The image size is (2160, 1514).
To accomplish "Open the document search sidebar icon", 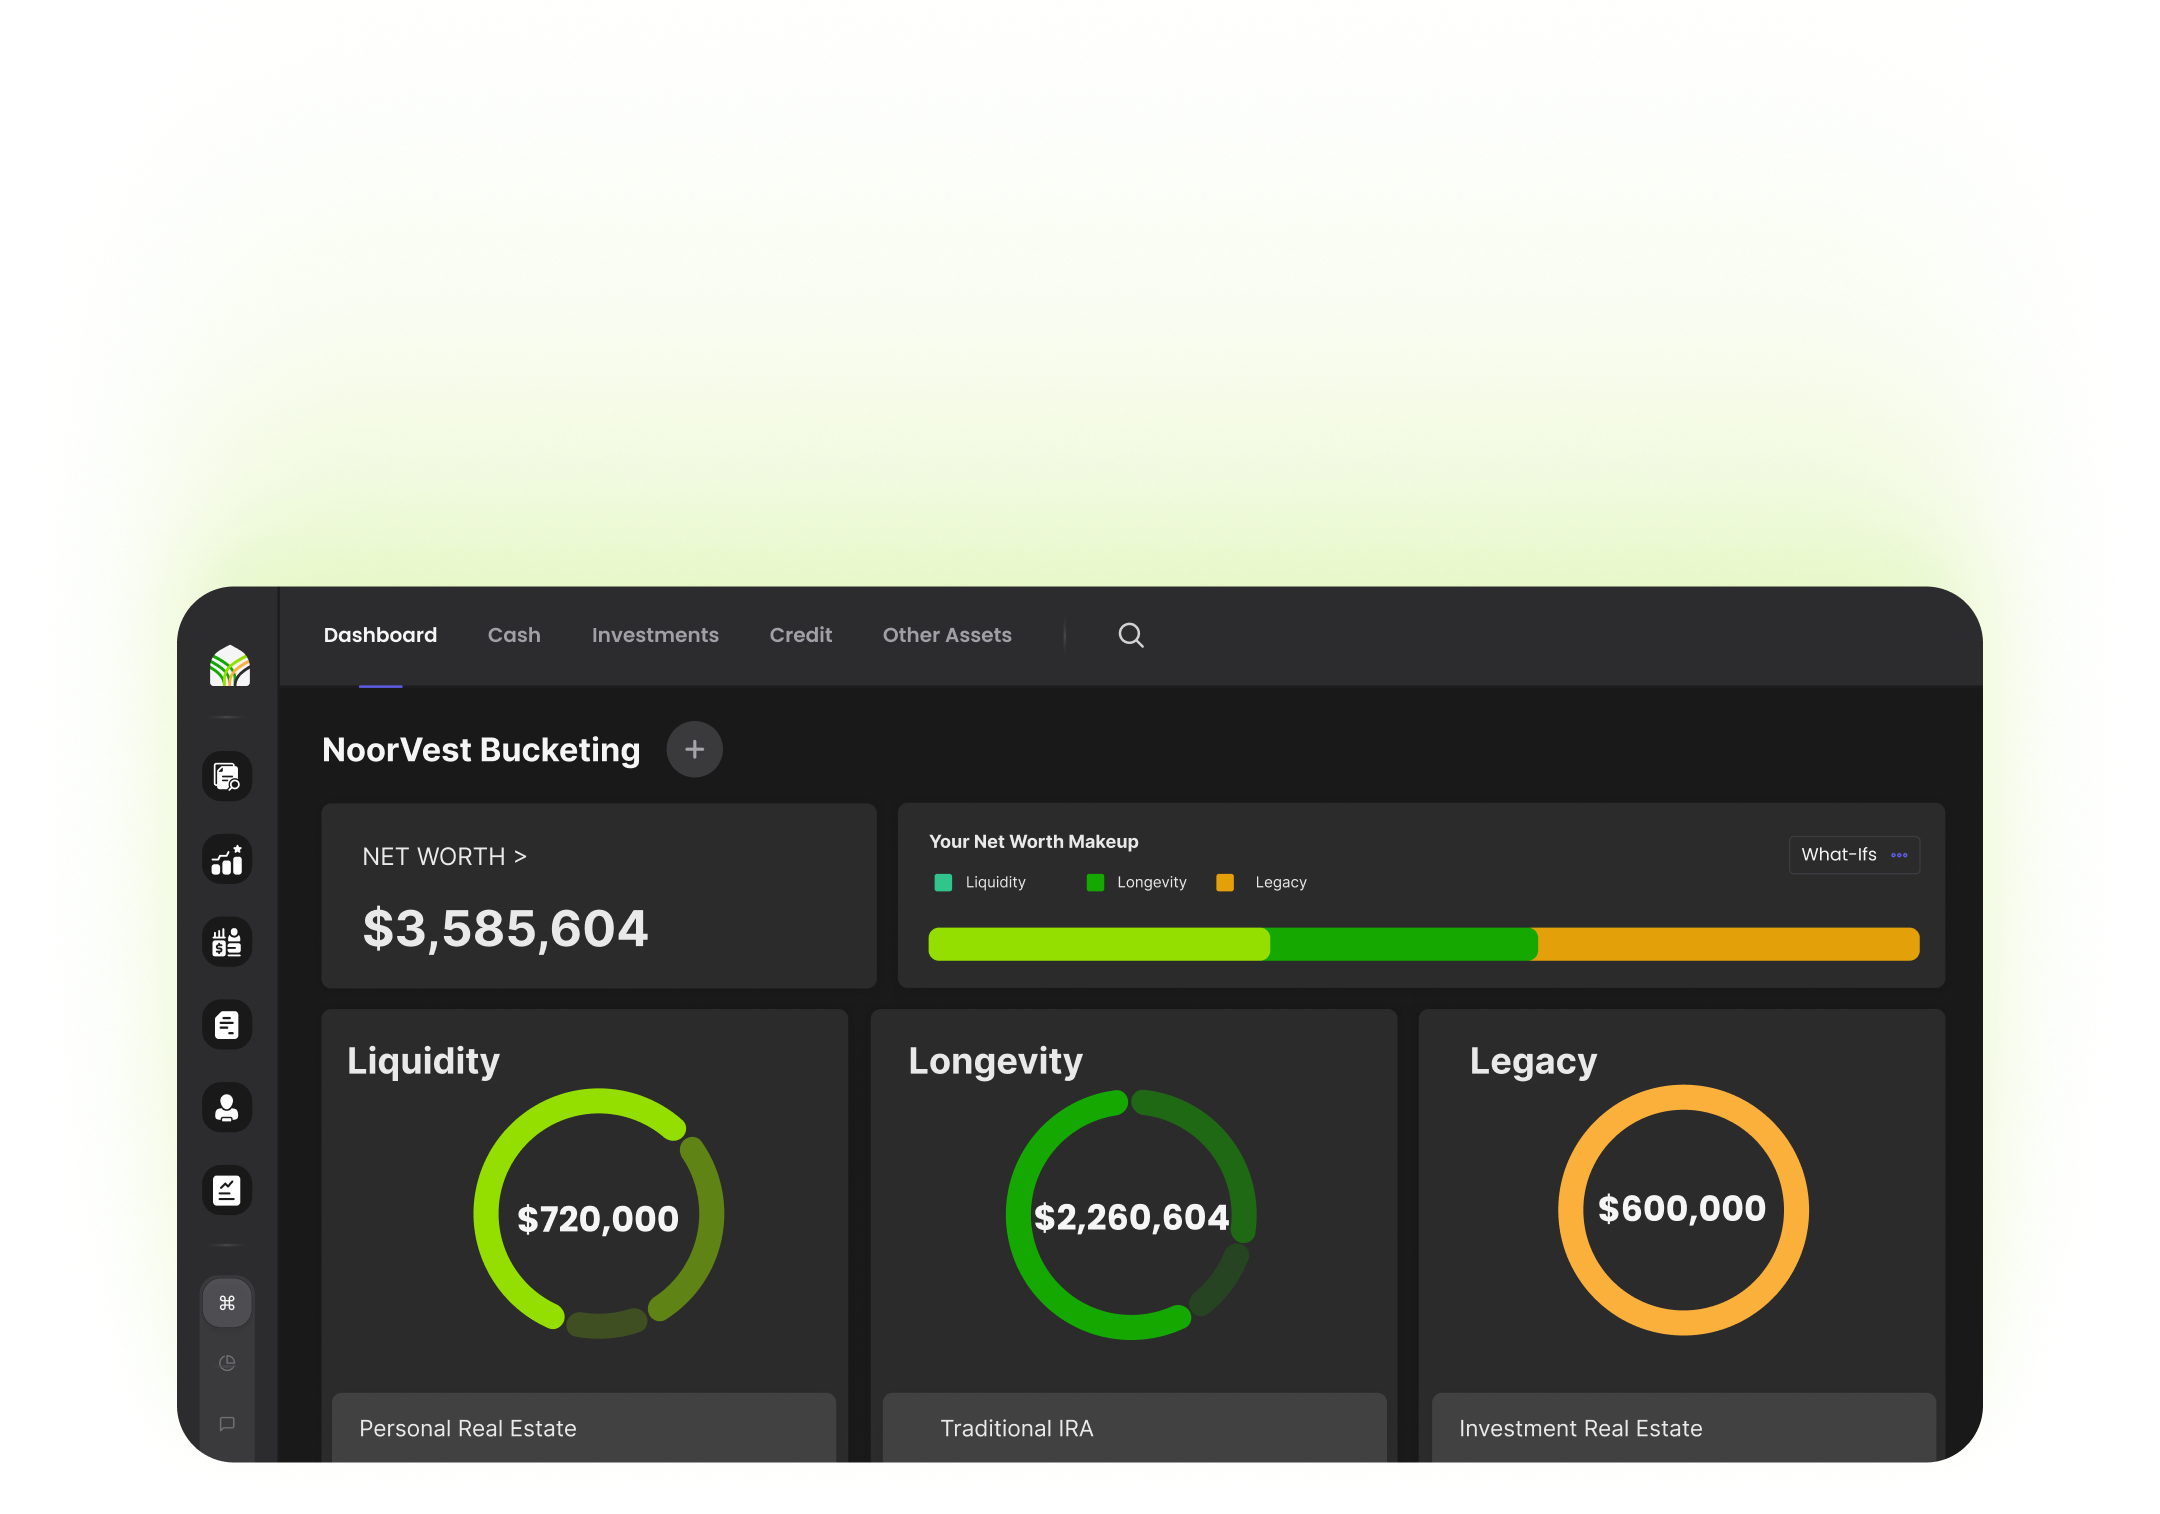I will coord(227,777).
